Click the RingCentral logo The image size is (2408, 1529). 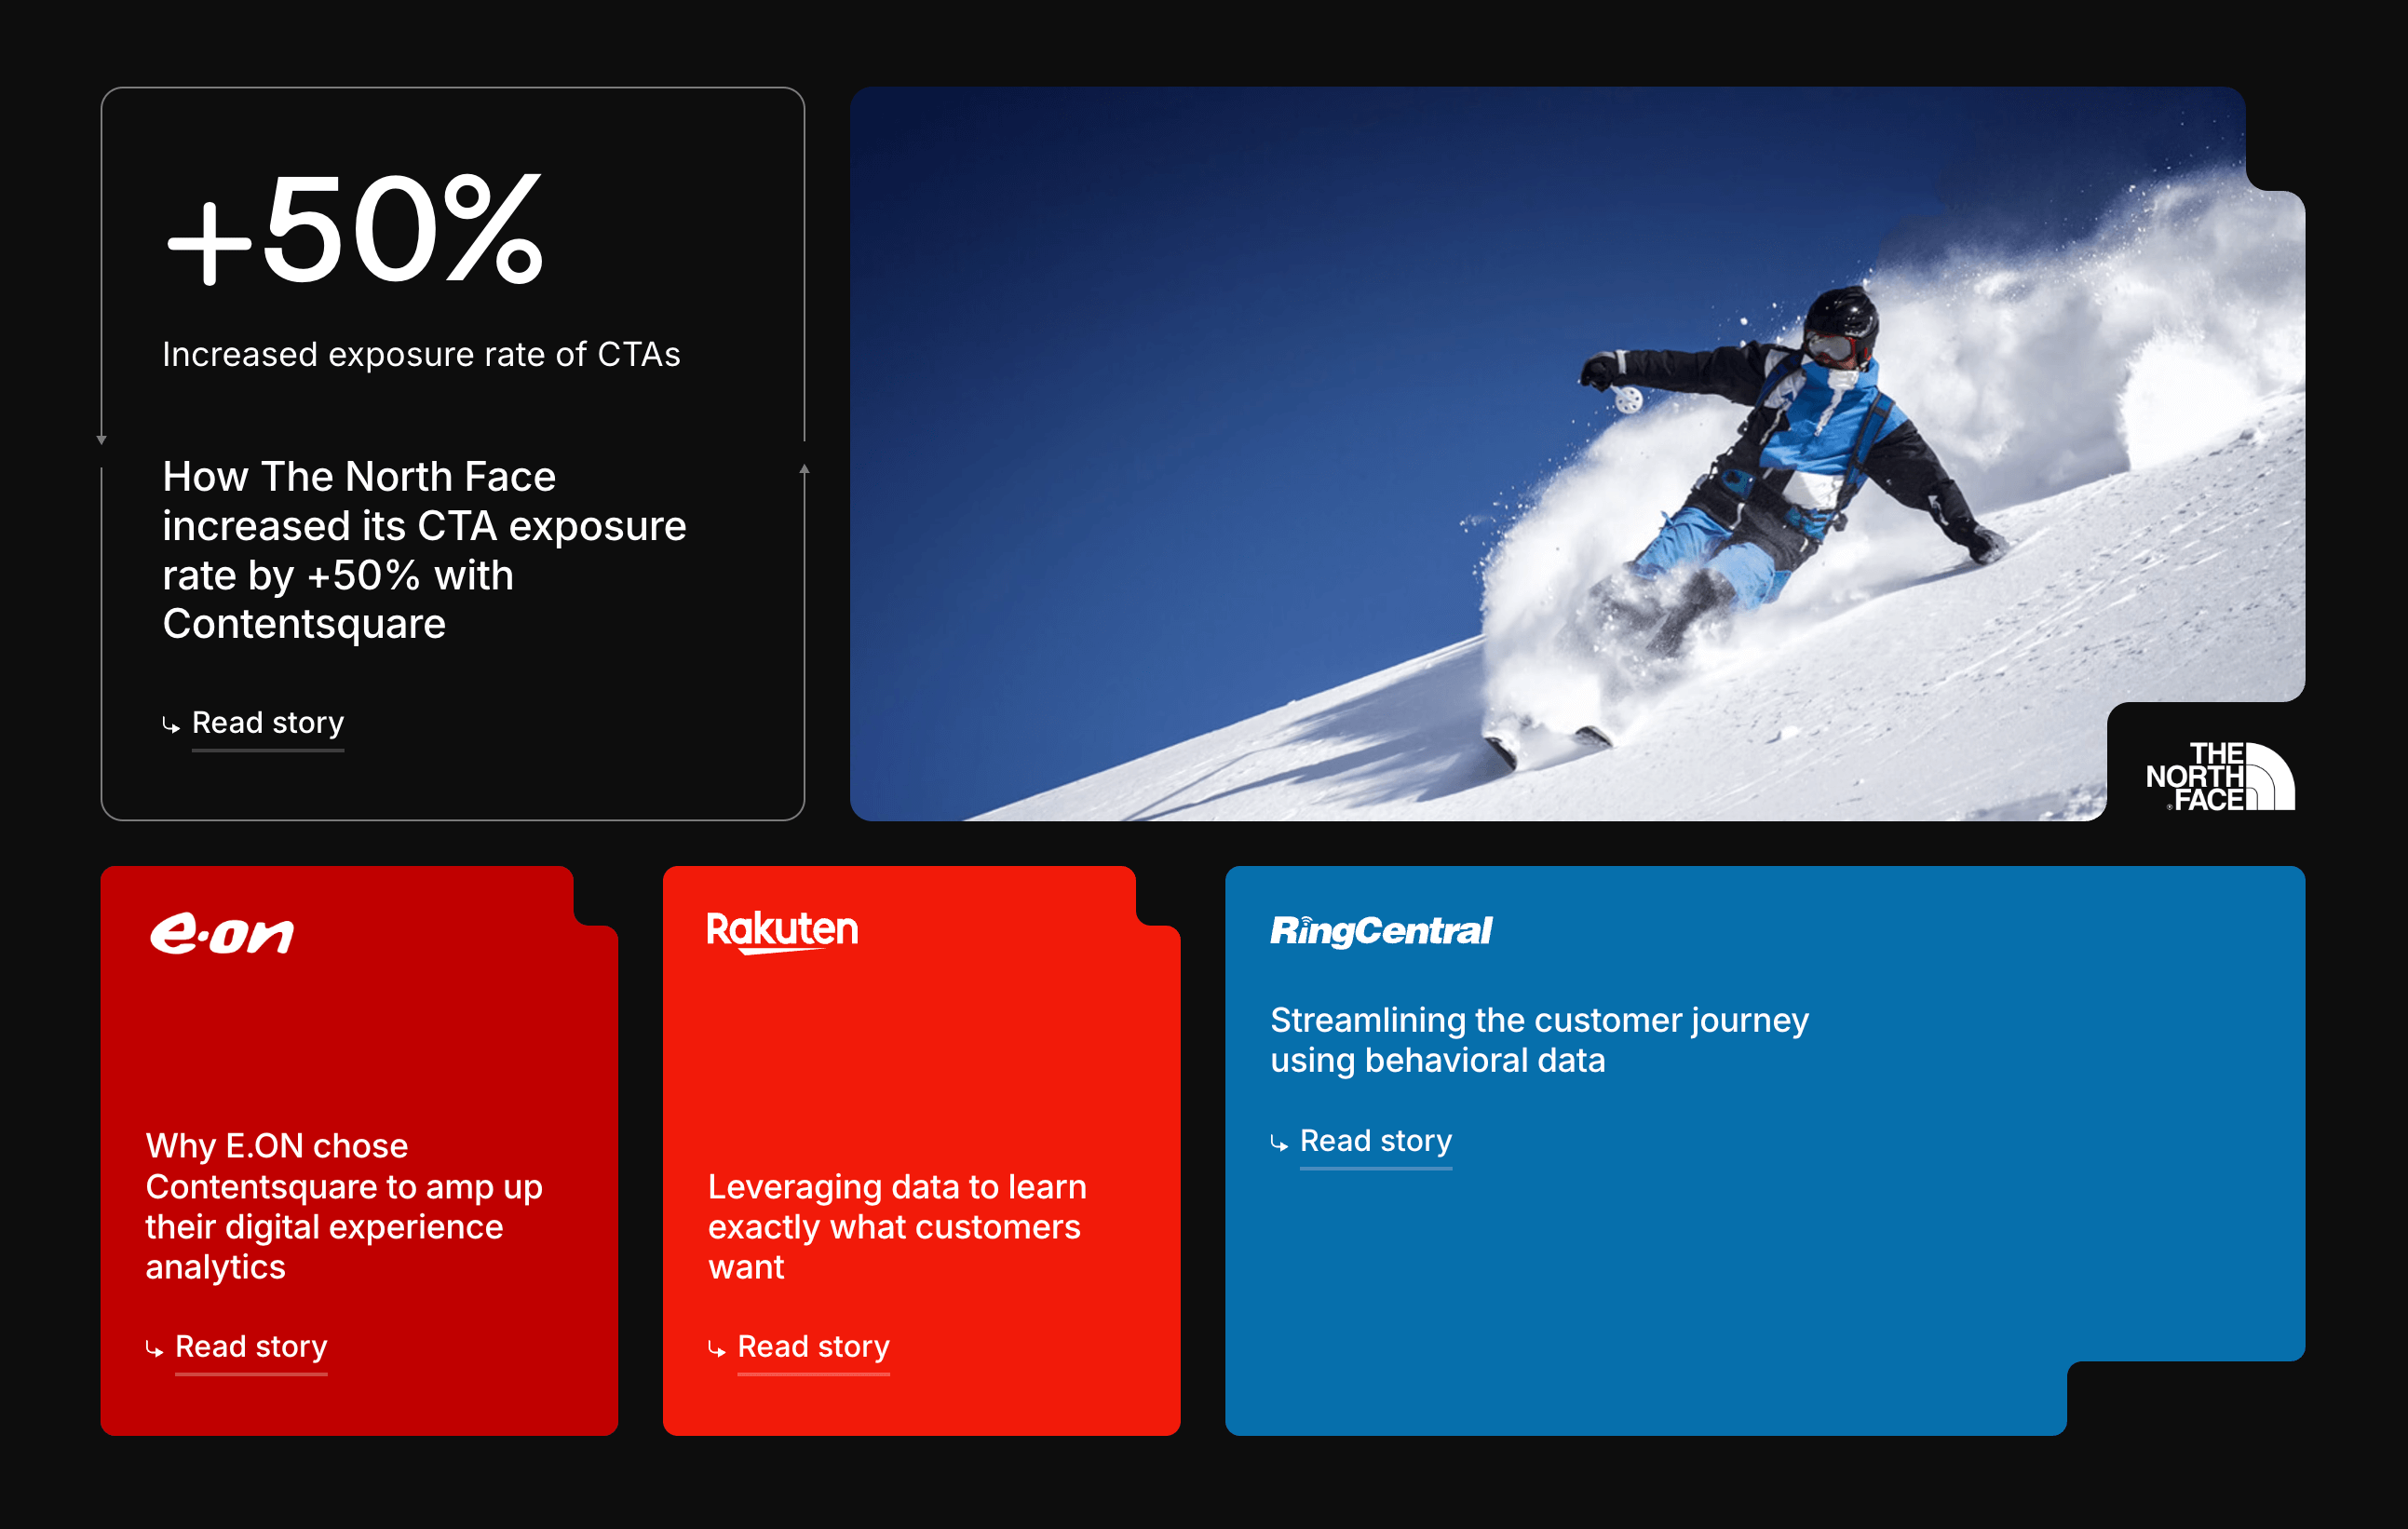(x=1380, y=931)
